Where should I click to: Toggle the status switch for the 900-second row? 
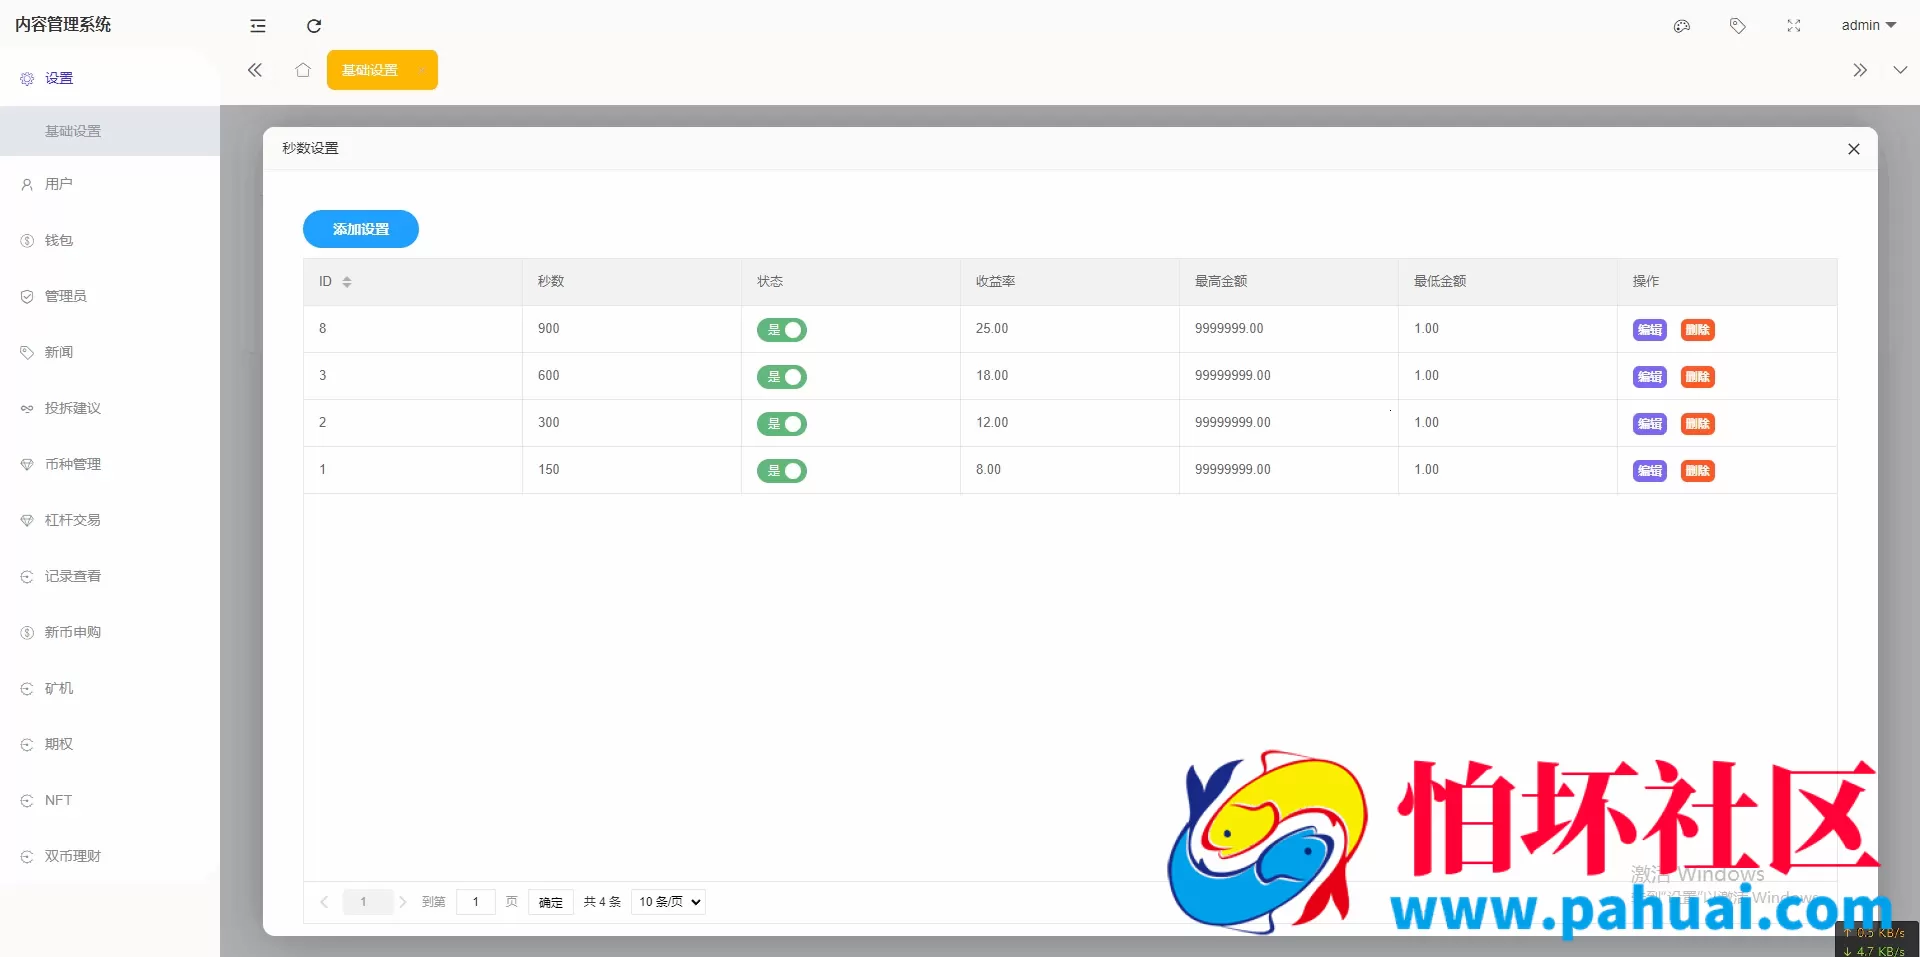pos(782,330)
